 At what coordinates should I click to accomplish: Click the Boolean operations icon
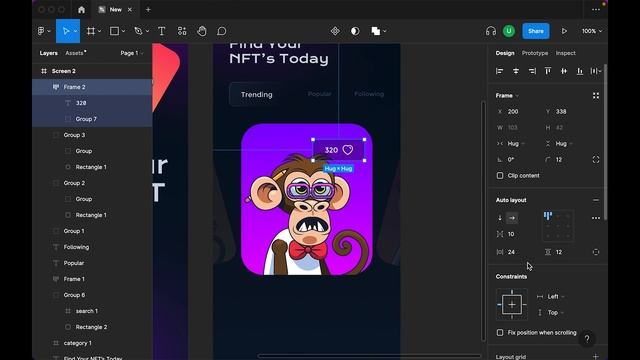[376, 31]
